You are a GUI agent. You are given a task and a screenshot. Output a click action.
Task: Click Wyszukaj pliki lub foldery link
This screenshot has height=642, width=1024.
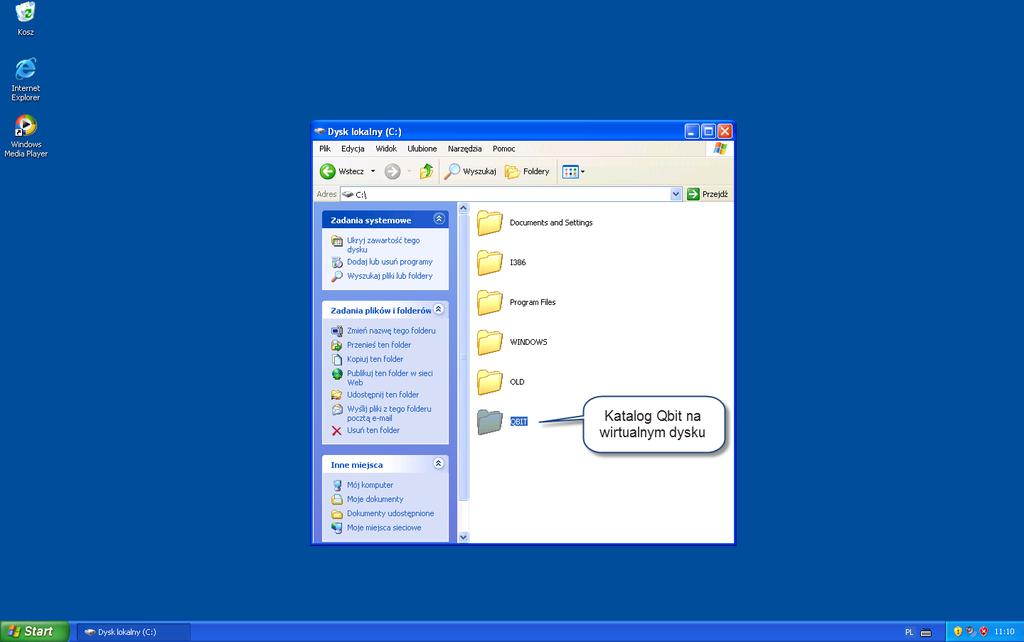click(389, 276)
